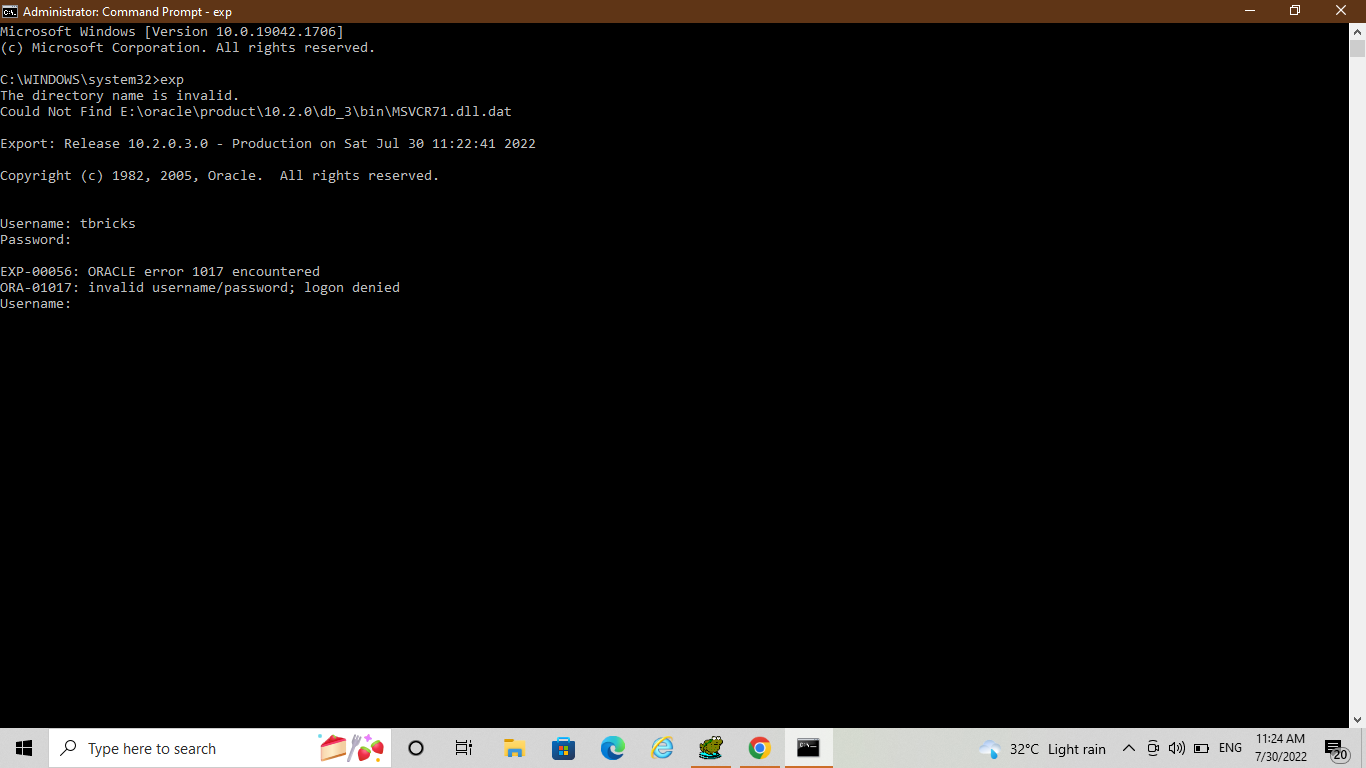The image size is (1366, 768).
Task: Open Microsoft Edge browser
Action: pos(612,748)
